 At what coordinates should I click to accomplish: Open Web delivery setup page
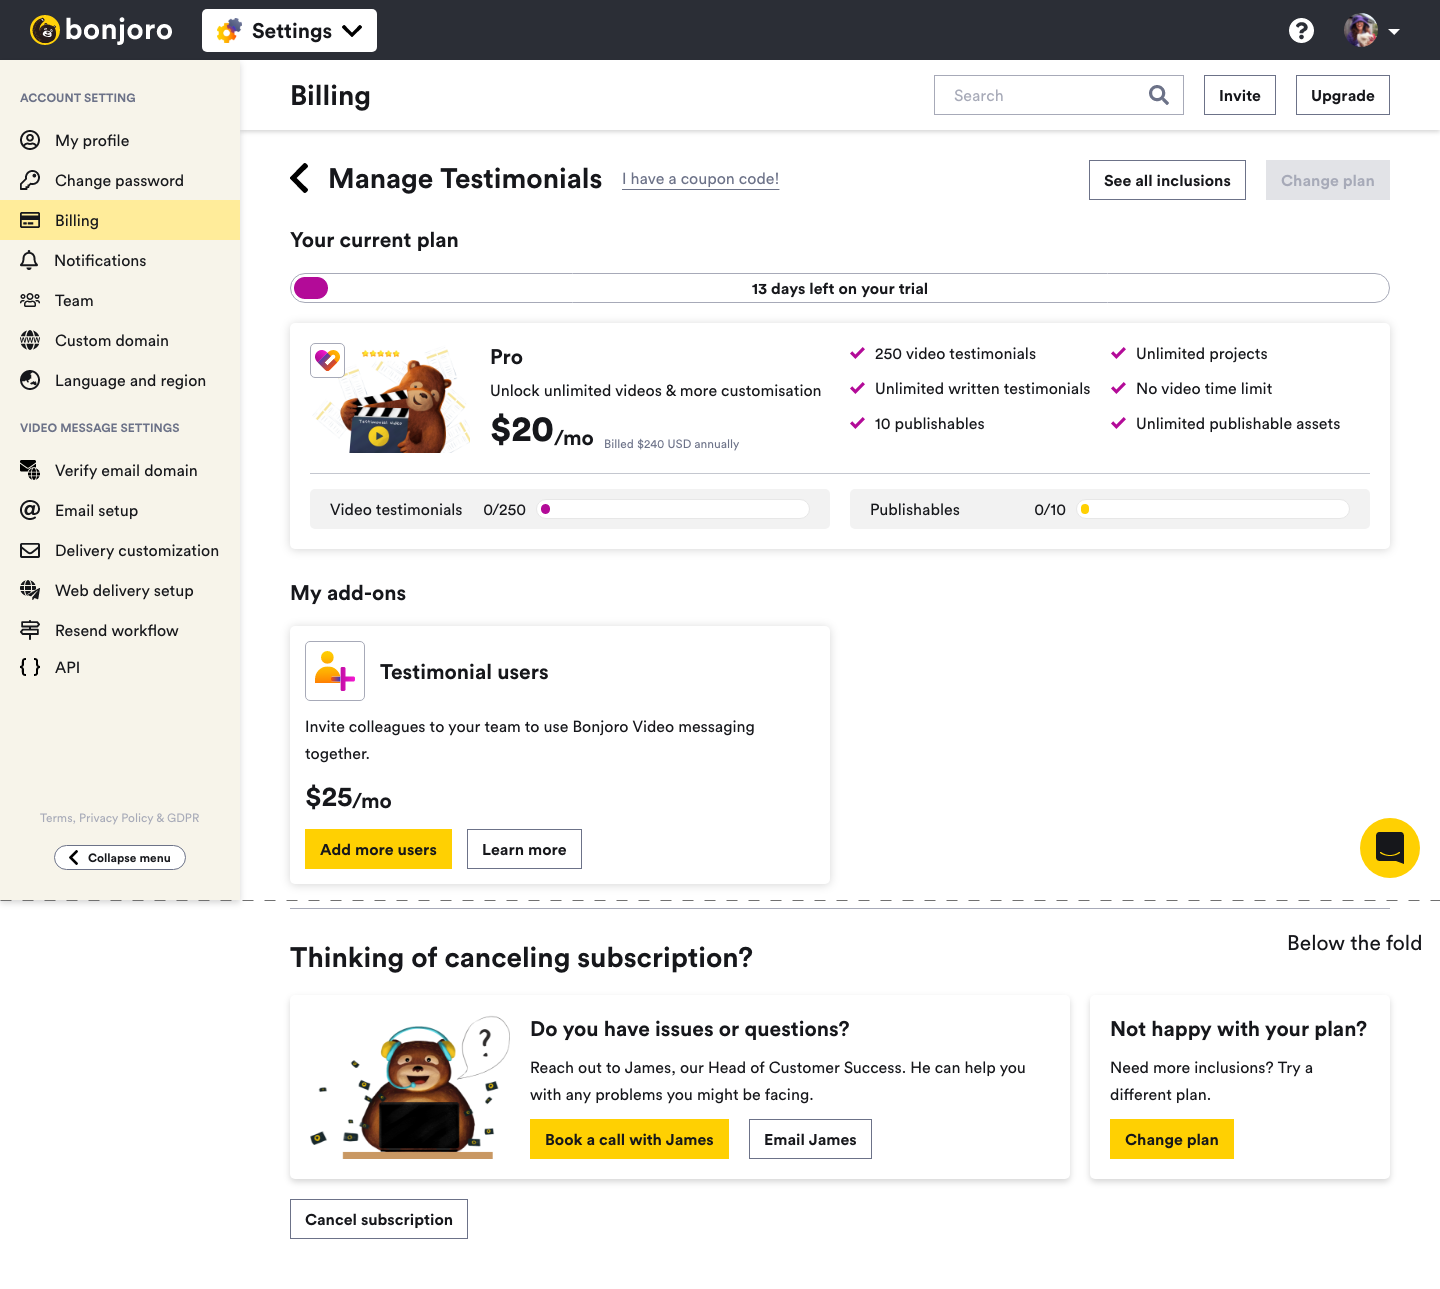click(x=120, y=590)
